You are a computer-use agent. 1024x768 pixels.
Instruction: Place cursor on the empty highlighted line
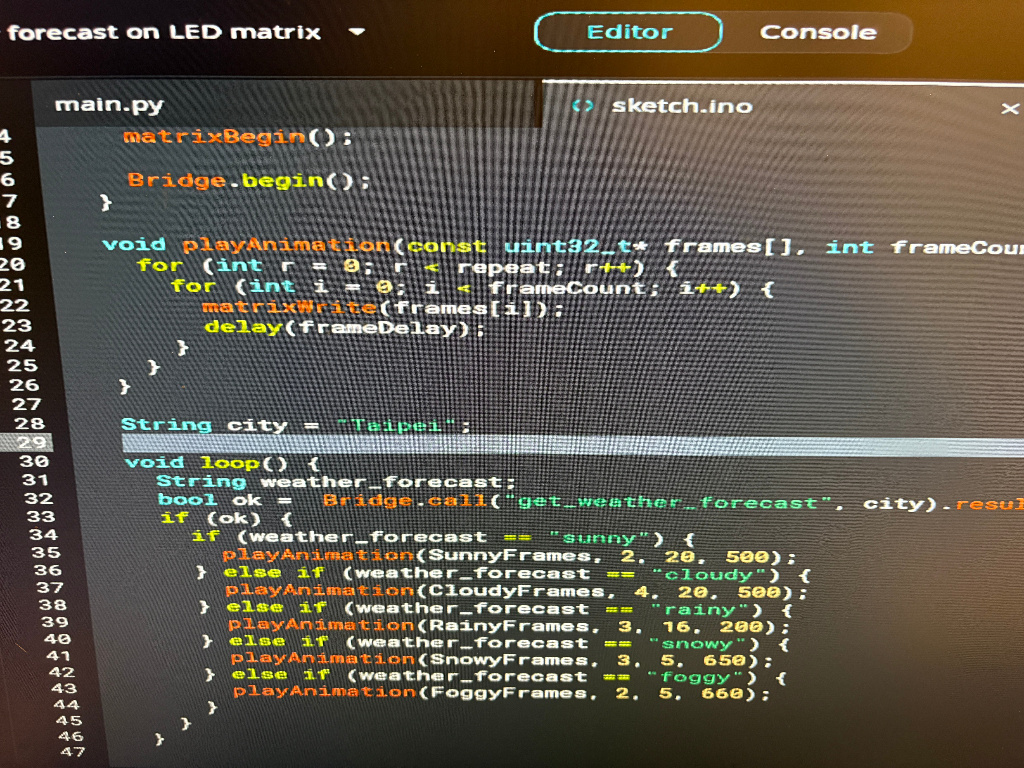pyautogui.click(x=500, y=444)
